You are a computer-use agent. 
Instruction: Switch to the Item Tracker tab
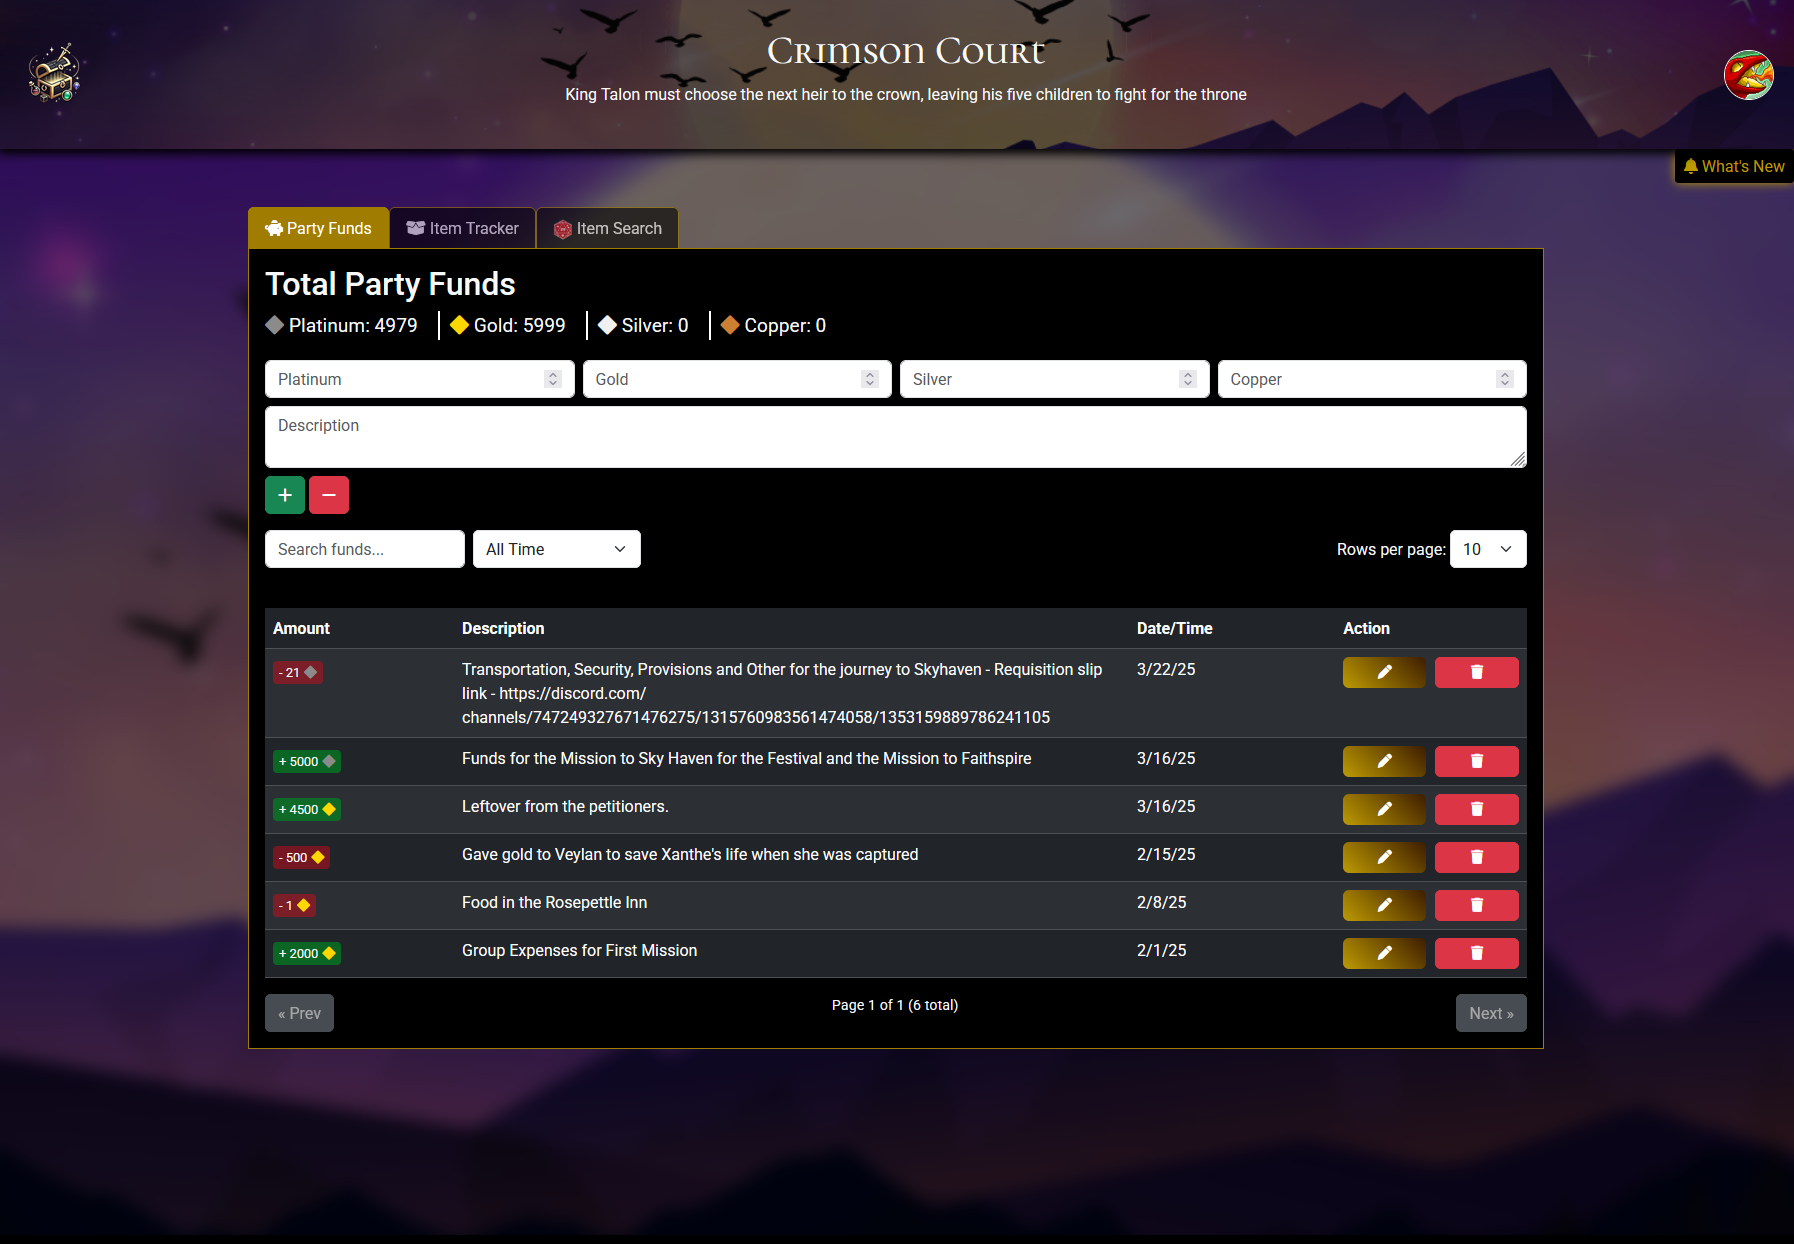[x=462, y=228]
